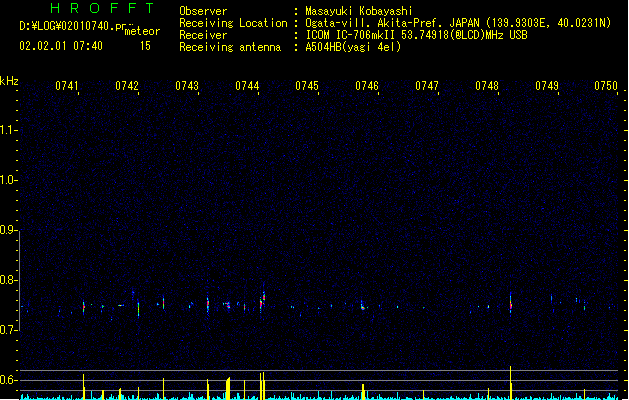Click the 0741 time marker
This screenshot has height=400, width=629.
pyautogui.click(x=67, y=86)
